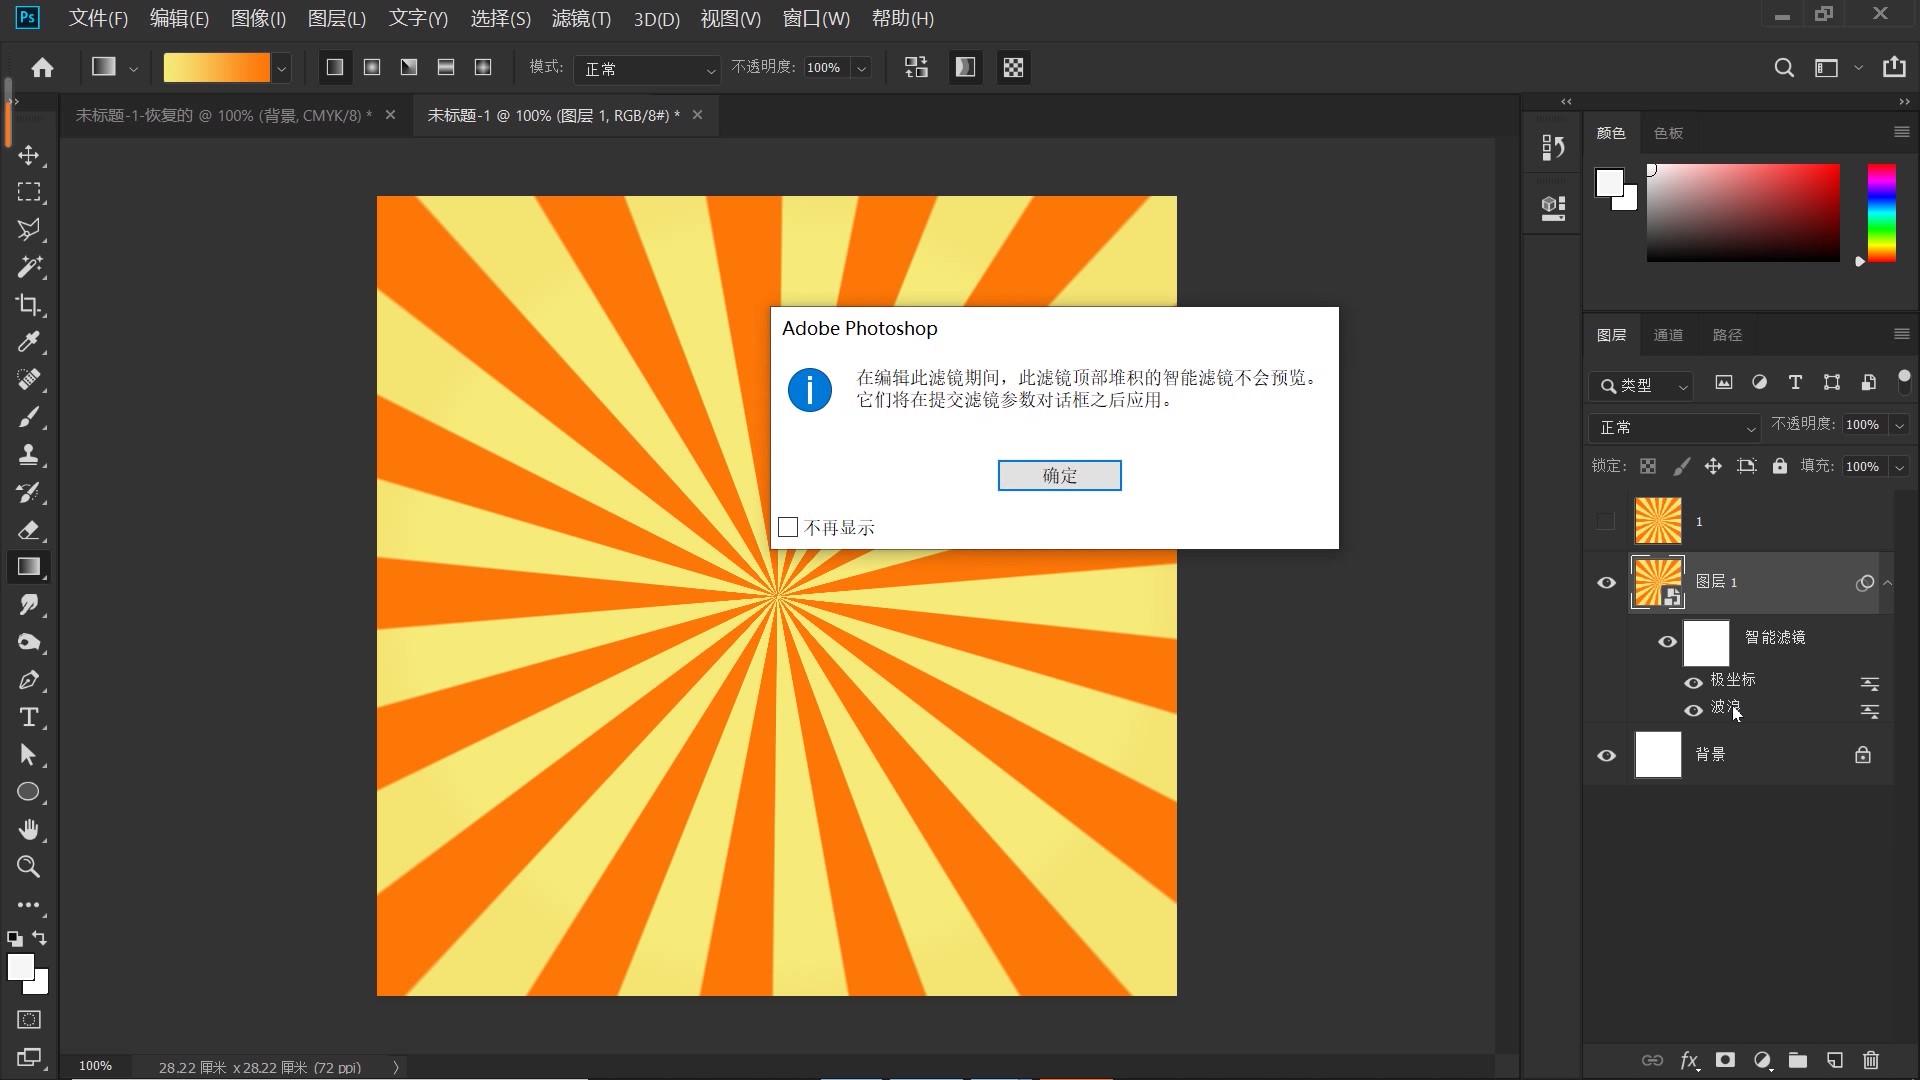Open the 滤镜 Filter menu
The width and height of the screenshot is (1920, 1080).
click(574, 18)
